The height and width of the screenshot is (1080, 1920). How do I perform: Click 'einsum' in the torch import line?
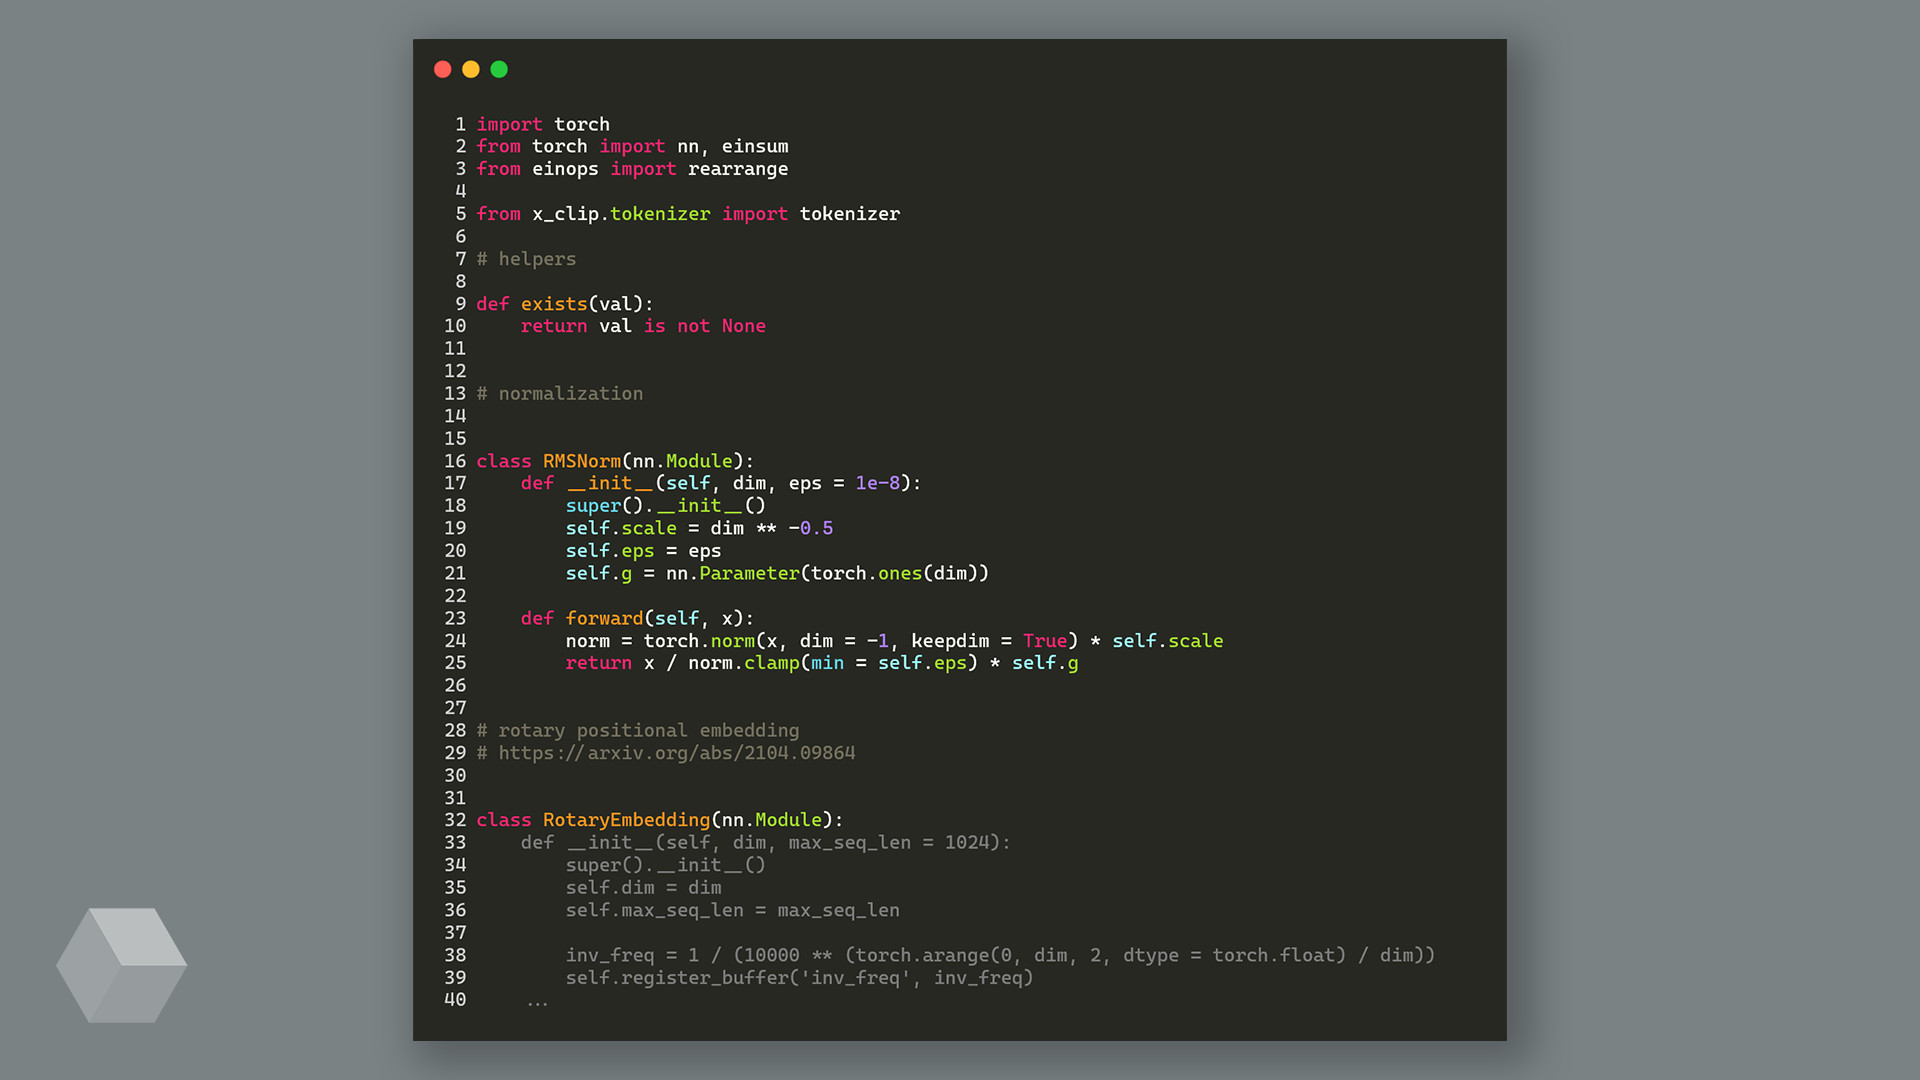tap(755, 146)
